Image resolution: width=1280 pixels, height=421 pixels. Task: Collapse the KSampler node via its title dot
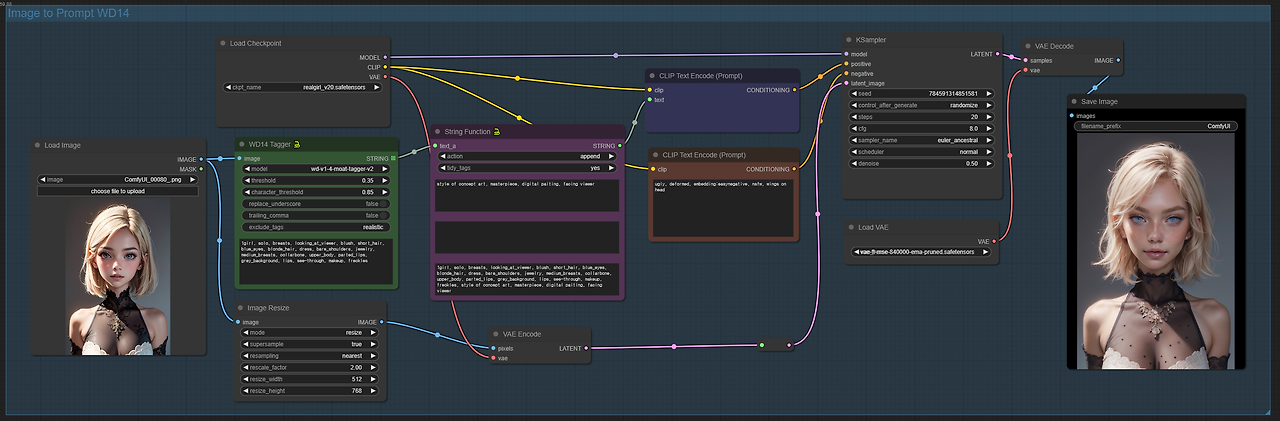(x=848, y=40)
